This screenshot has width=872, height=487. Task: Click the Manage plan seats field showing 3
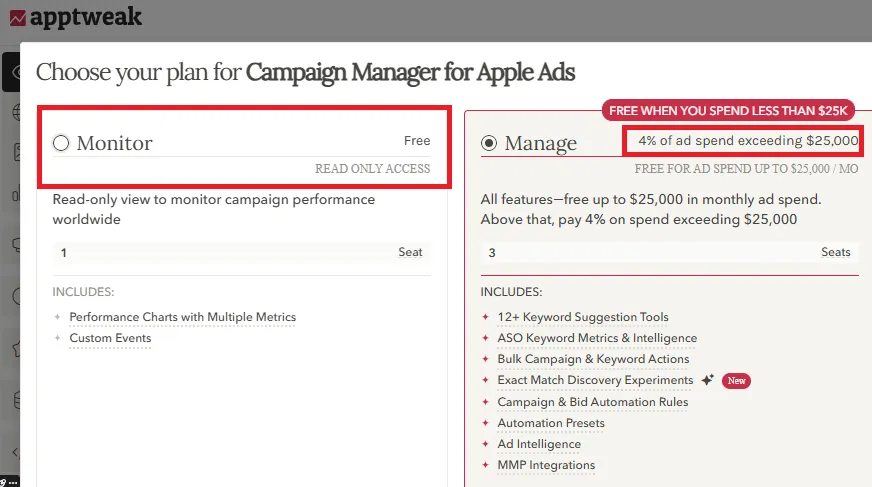[669, 252]
